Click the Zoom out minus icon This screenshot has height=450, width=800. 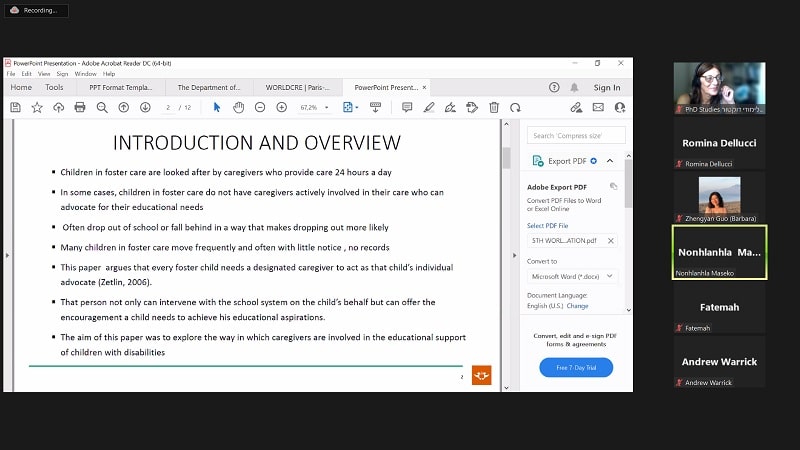tap(261, 107)
